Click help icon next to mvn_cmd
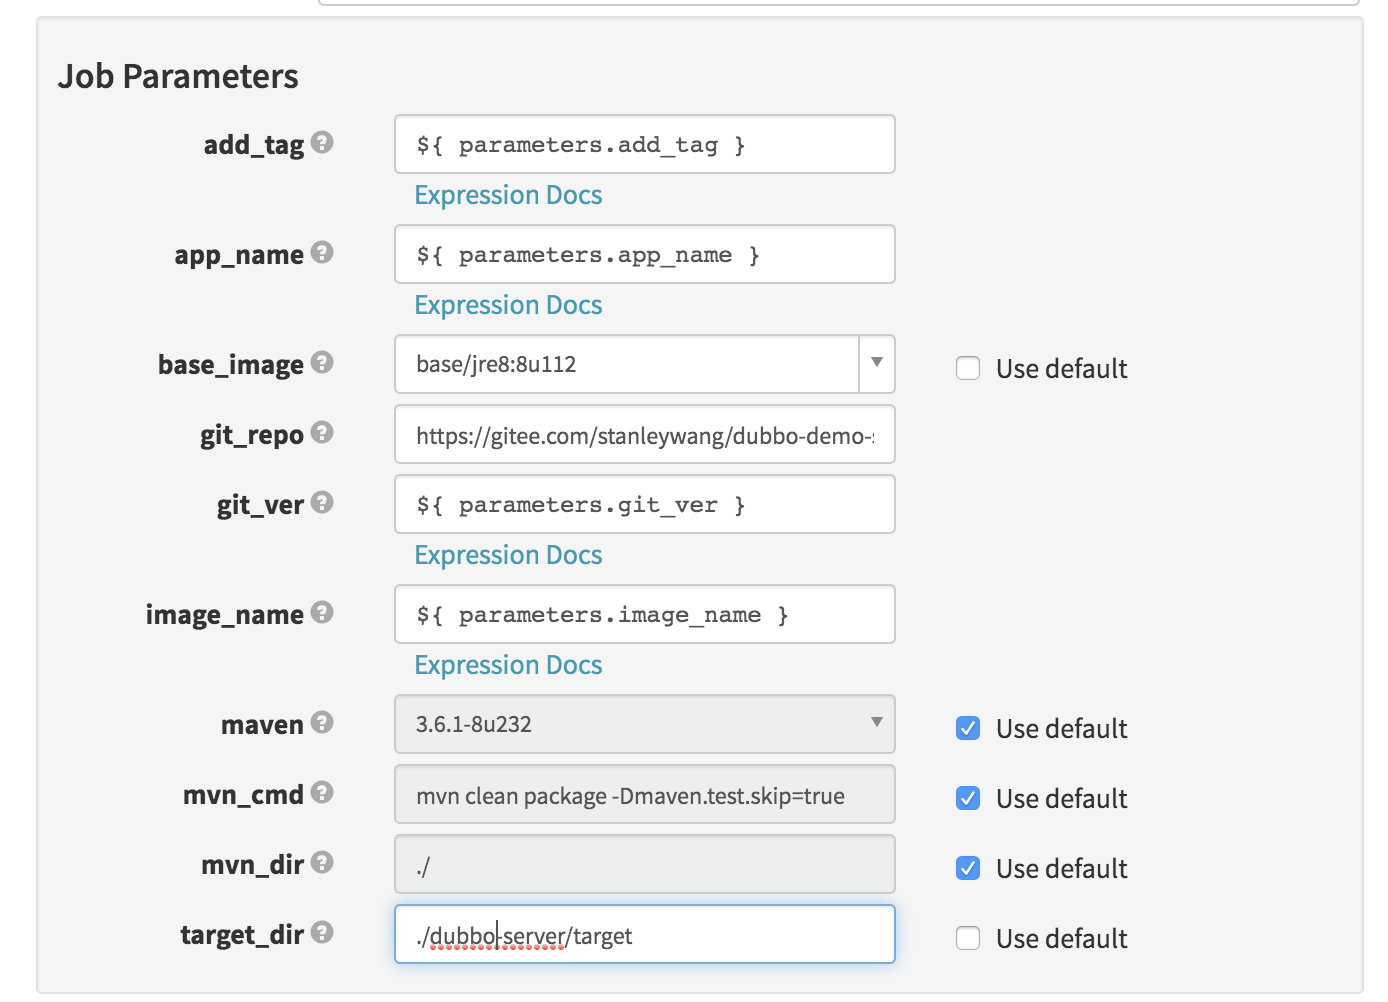Screen dimensions: 1388x1002 322,792
